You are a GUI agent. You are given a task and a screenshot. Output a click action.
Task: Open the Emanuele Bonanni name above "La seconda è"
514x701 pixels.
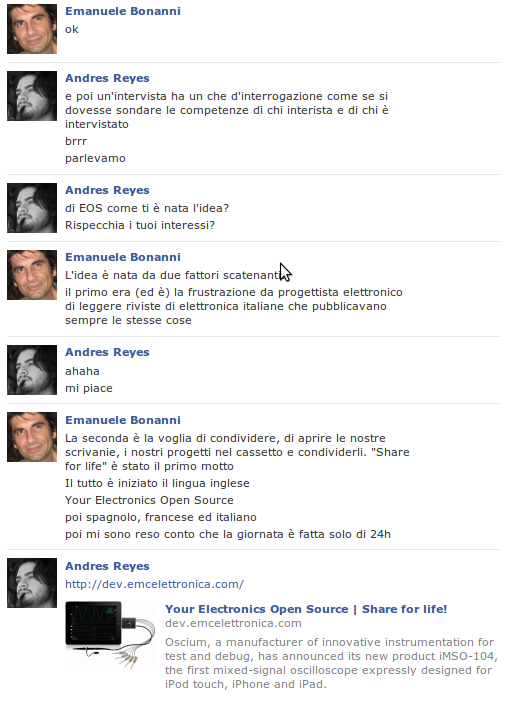123,420
